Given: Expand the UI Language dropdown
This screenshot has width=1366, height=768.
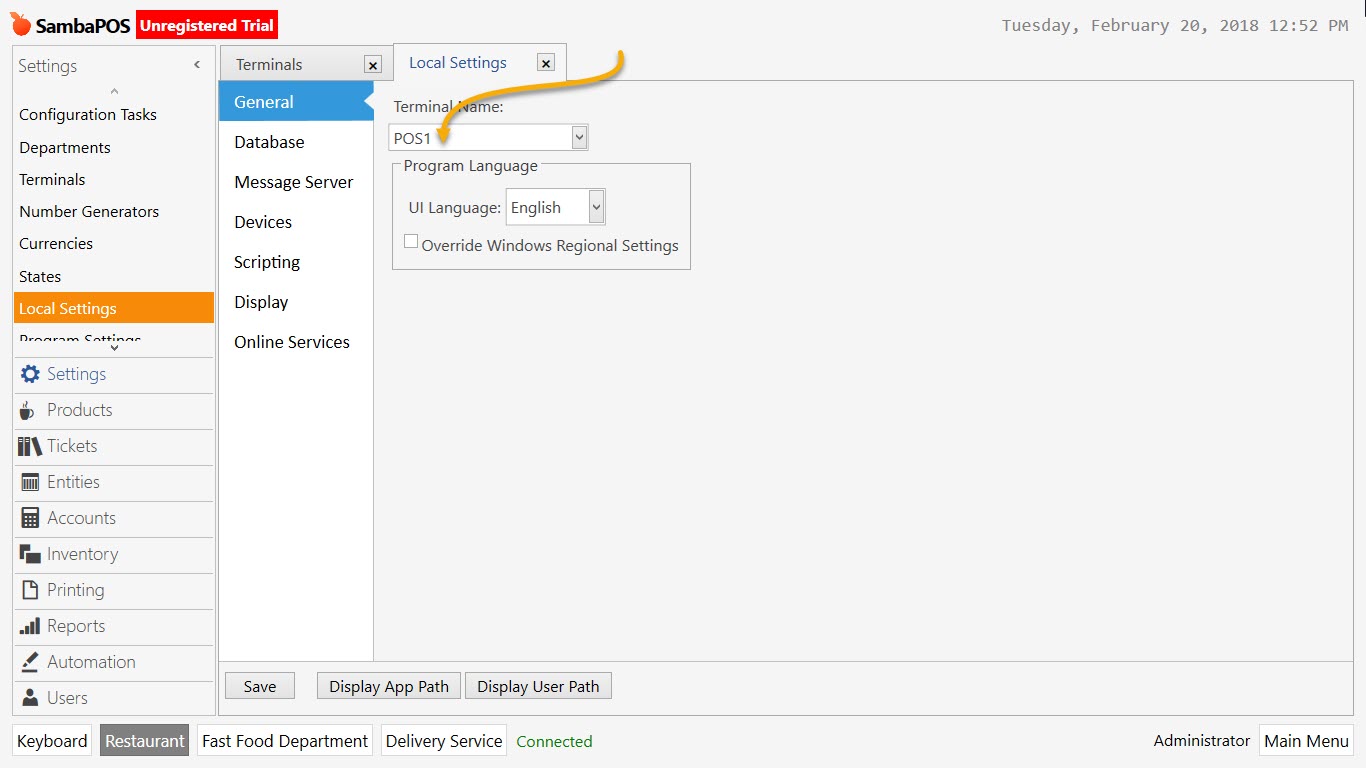Looking at the screenshot, I should pyautogui.click(x=595, y=207).
